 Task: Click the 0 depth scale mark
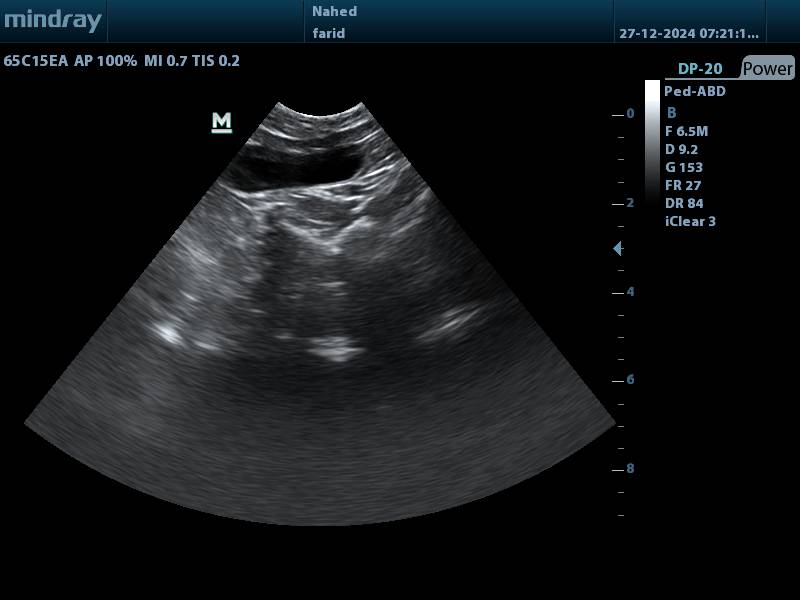630,113
